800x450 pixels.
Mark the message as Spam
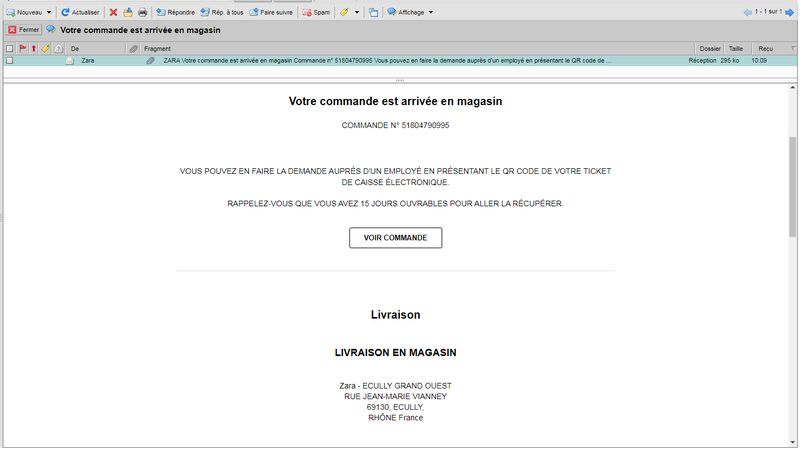click(x=316, y=12)
